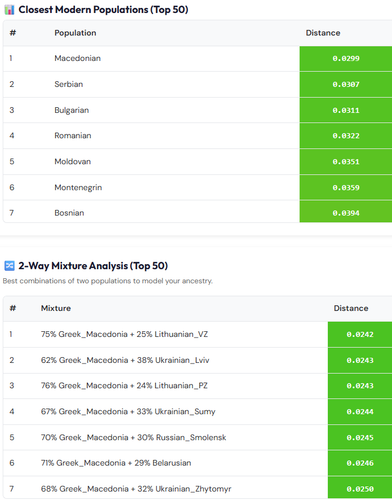
Task: Select the Romanian population row
Action: (198, 136)
